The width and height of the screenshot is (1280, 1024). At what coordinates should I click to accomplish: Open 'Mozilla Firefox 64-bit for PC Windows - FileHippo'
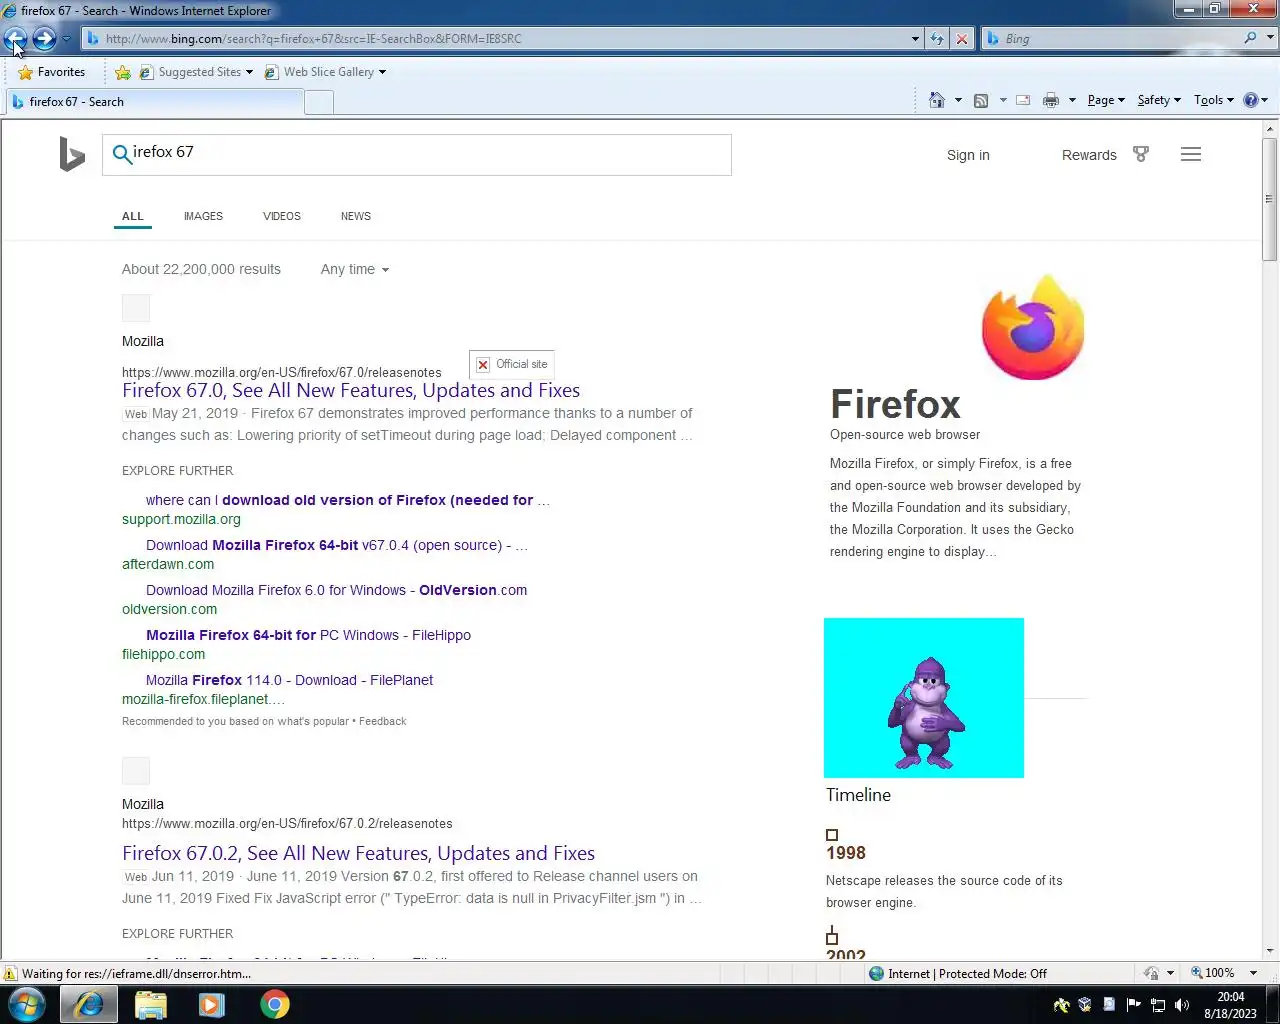[x=308, y=635]
